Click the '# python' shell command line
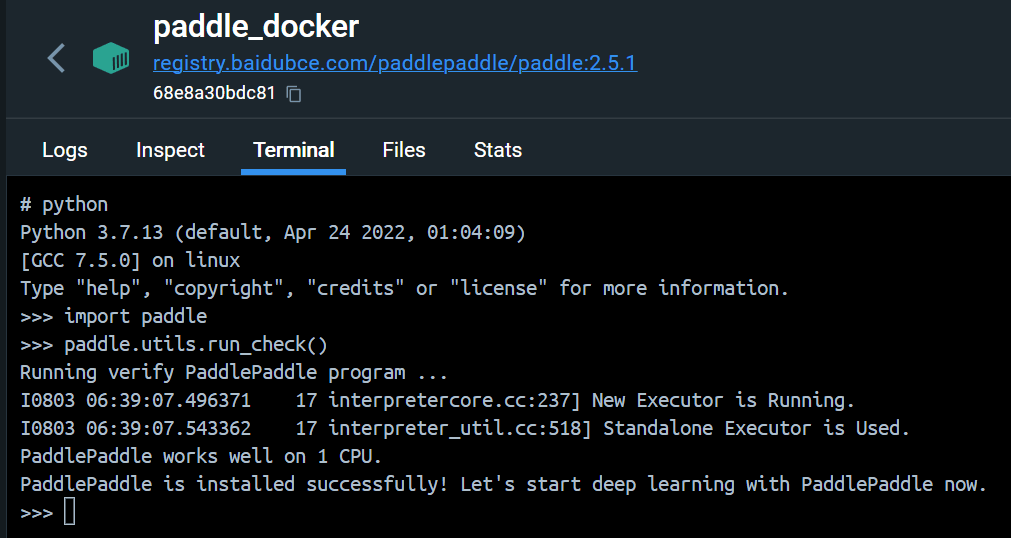 [64, 204]
